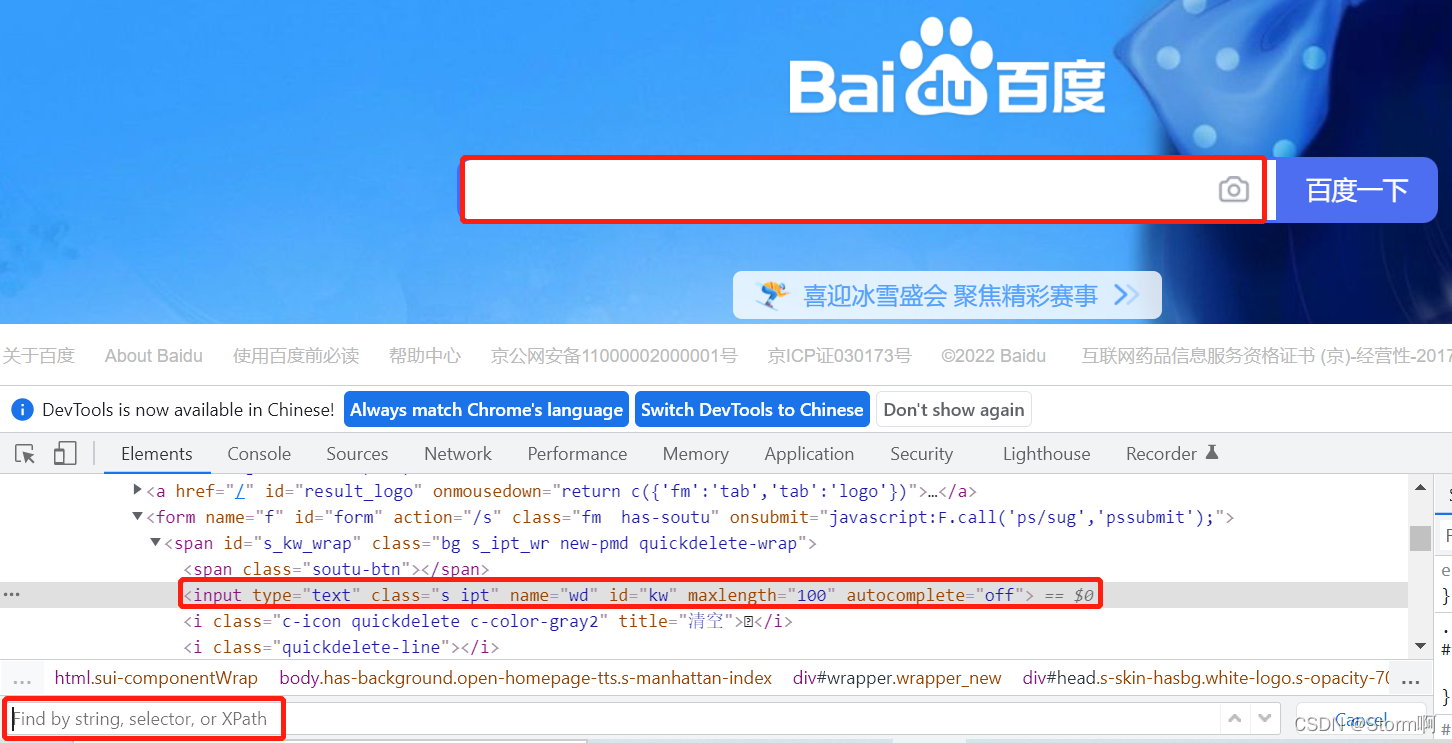Open the Security tab
Screen dimensions: 1452x743
pos(921,454)
